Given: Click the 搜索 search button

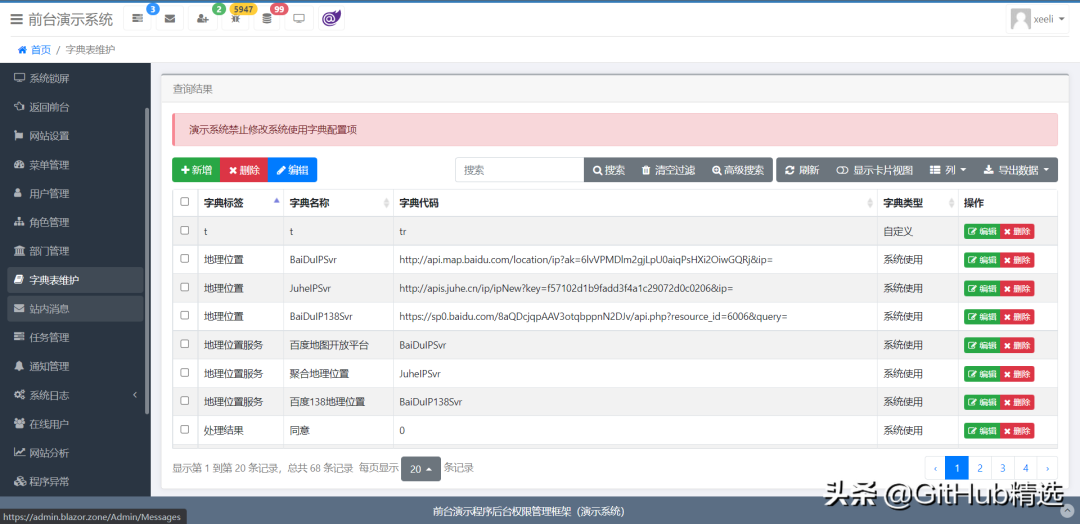Looking at the screenshot, I should tap(609, 170).
